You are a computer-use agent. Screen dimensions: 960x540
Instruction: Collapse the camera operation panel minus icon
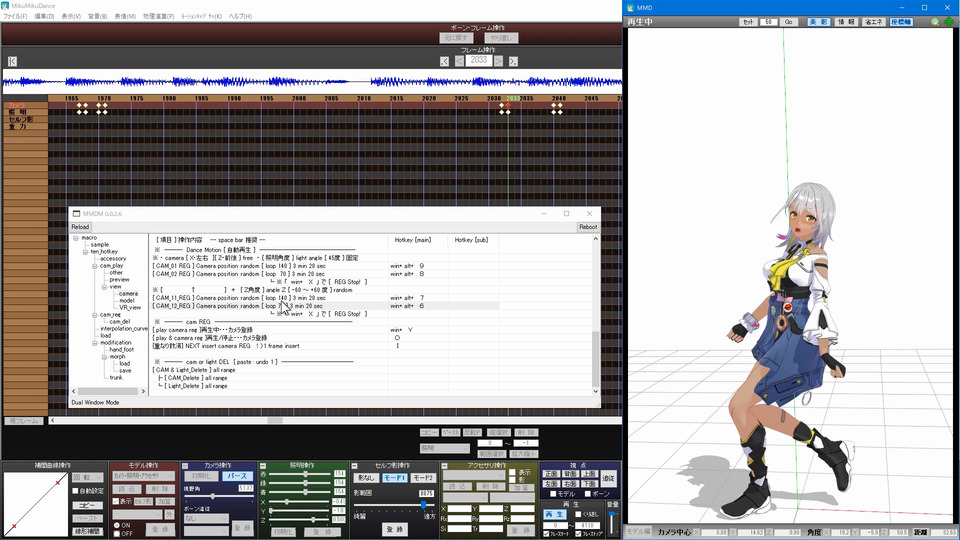click(186, 466)
